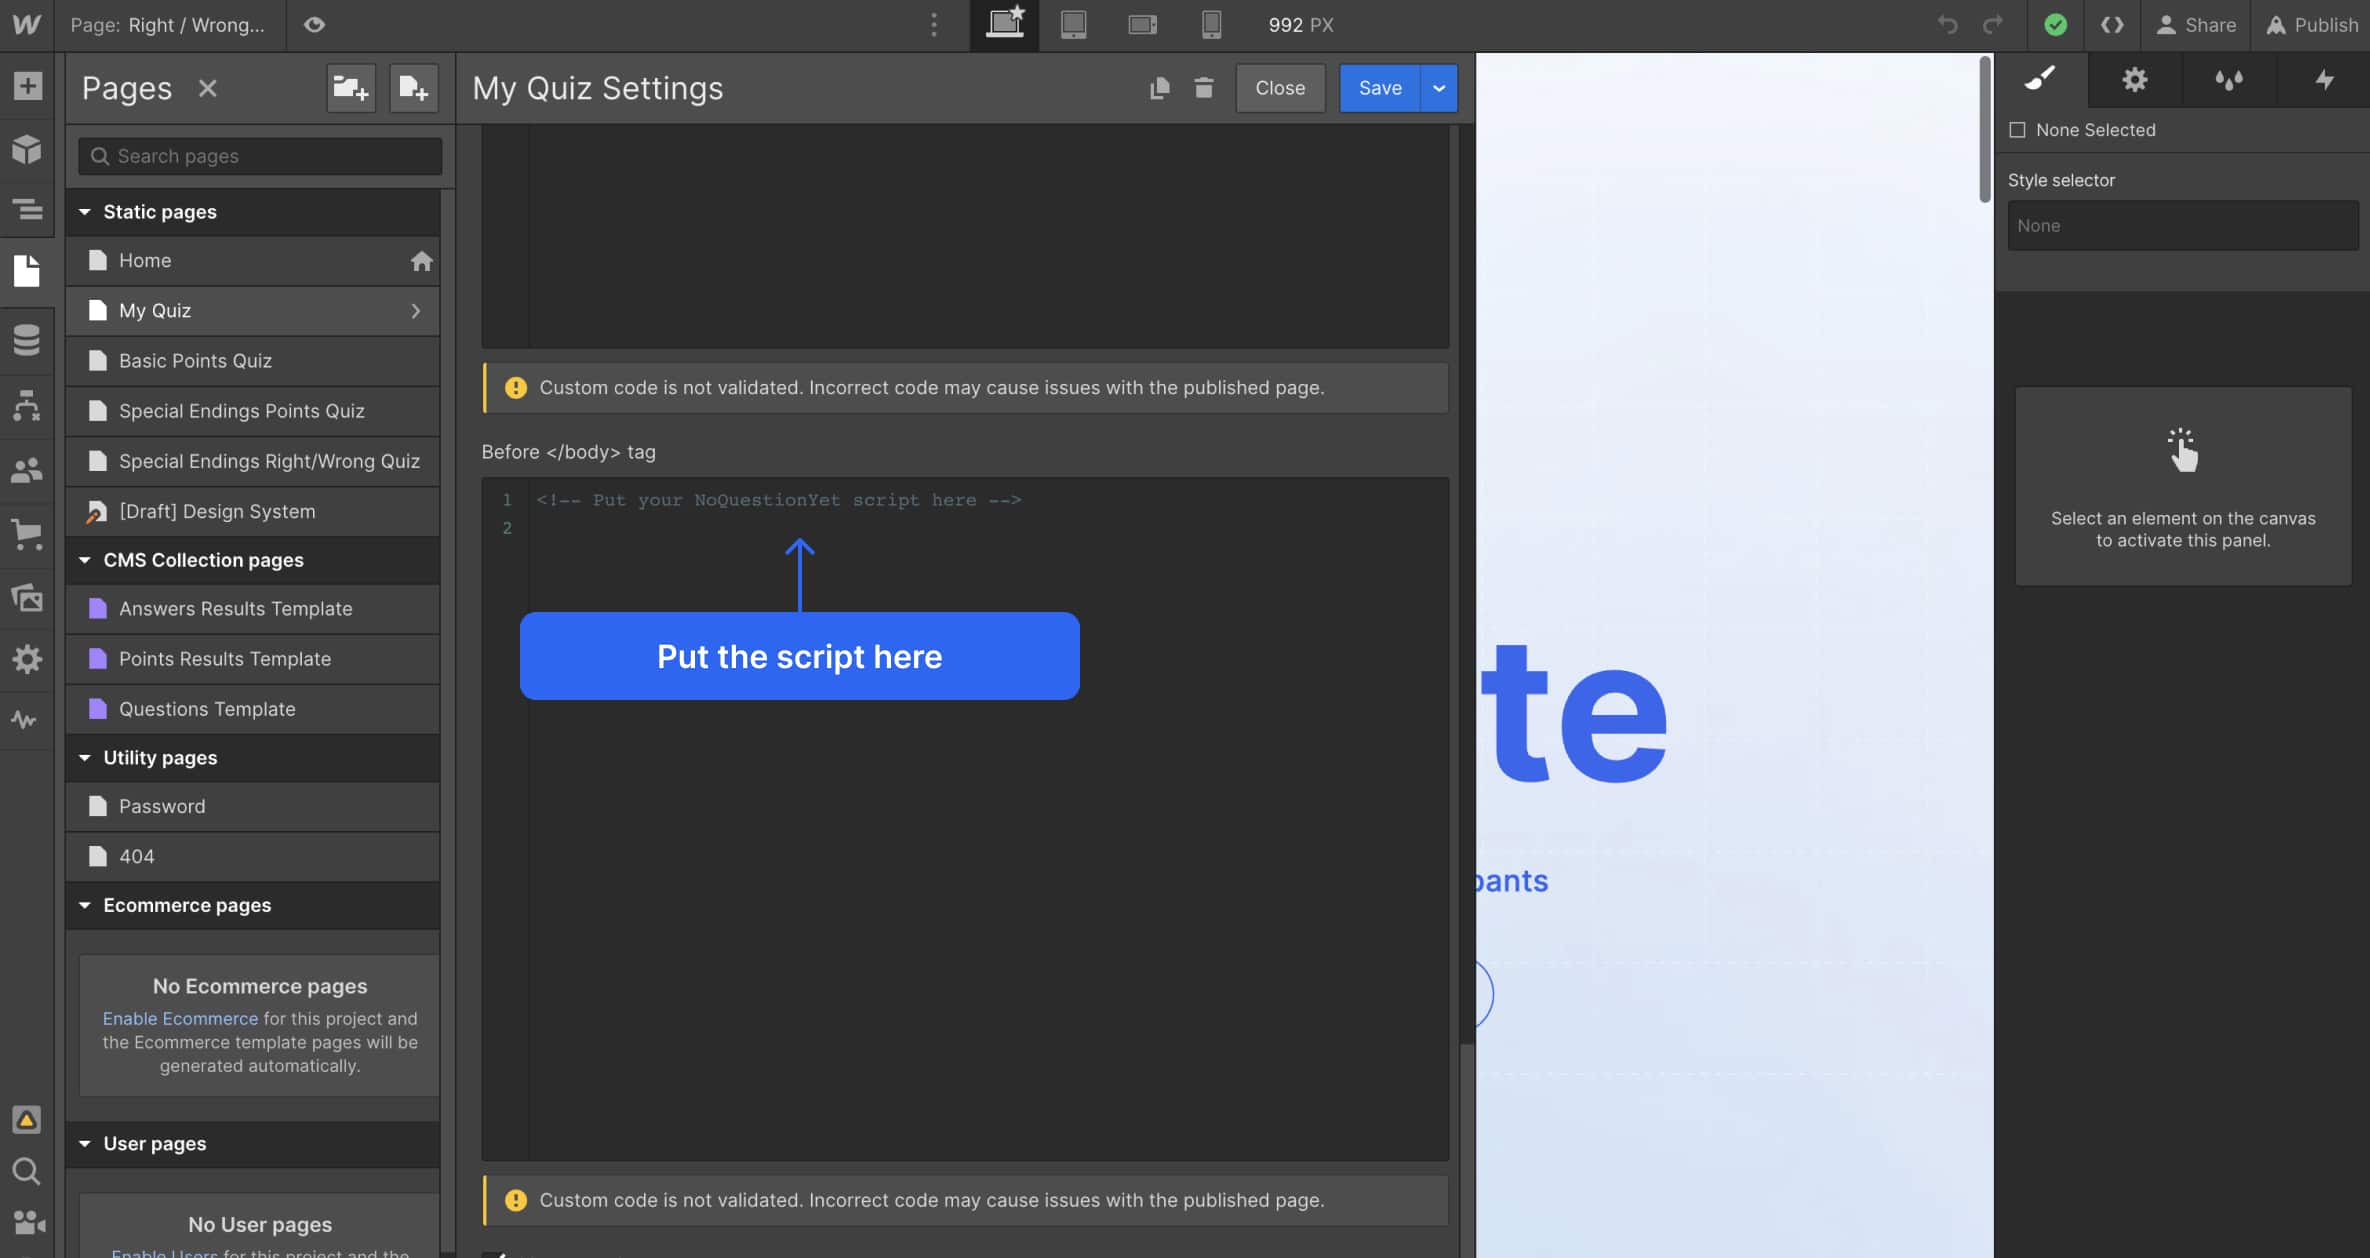The image size is (2370, 1258).
Task: Toggle preview mode eye icon
Action: tap(314, 25)
